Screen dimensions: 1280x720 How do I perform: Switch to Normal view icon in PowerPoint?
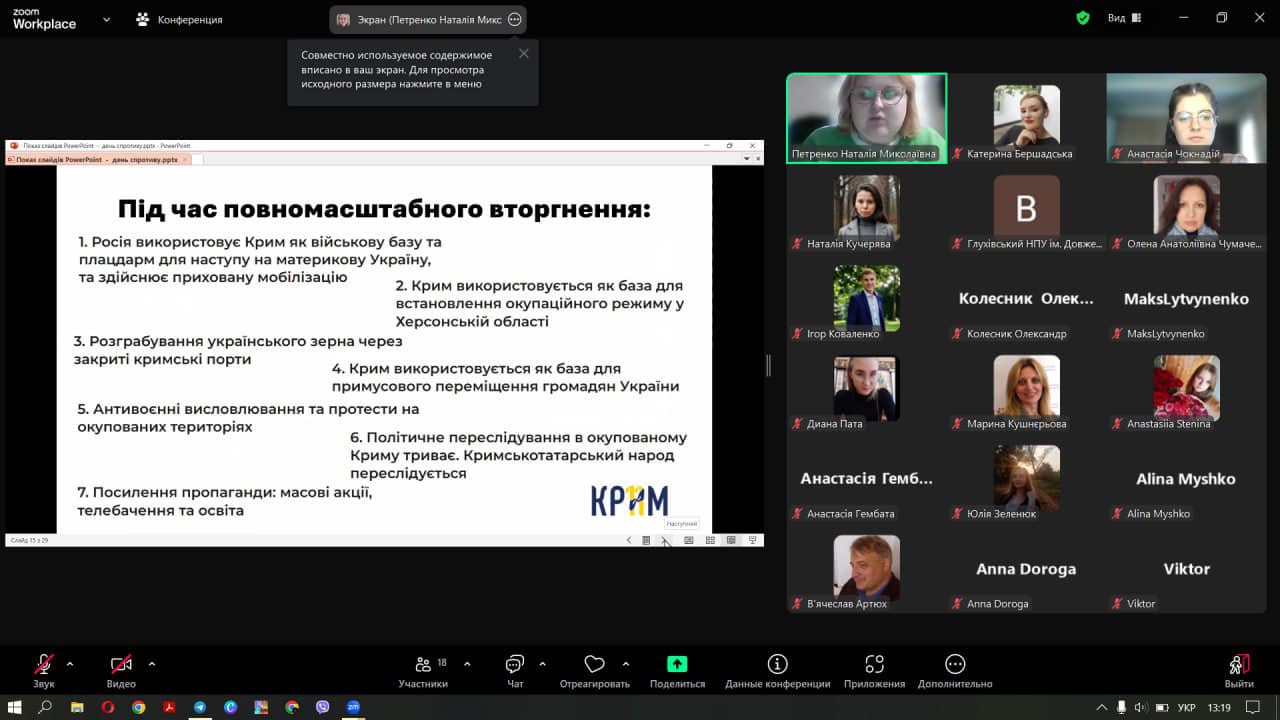click(x=688, y=540)
